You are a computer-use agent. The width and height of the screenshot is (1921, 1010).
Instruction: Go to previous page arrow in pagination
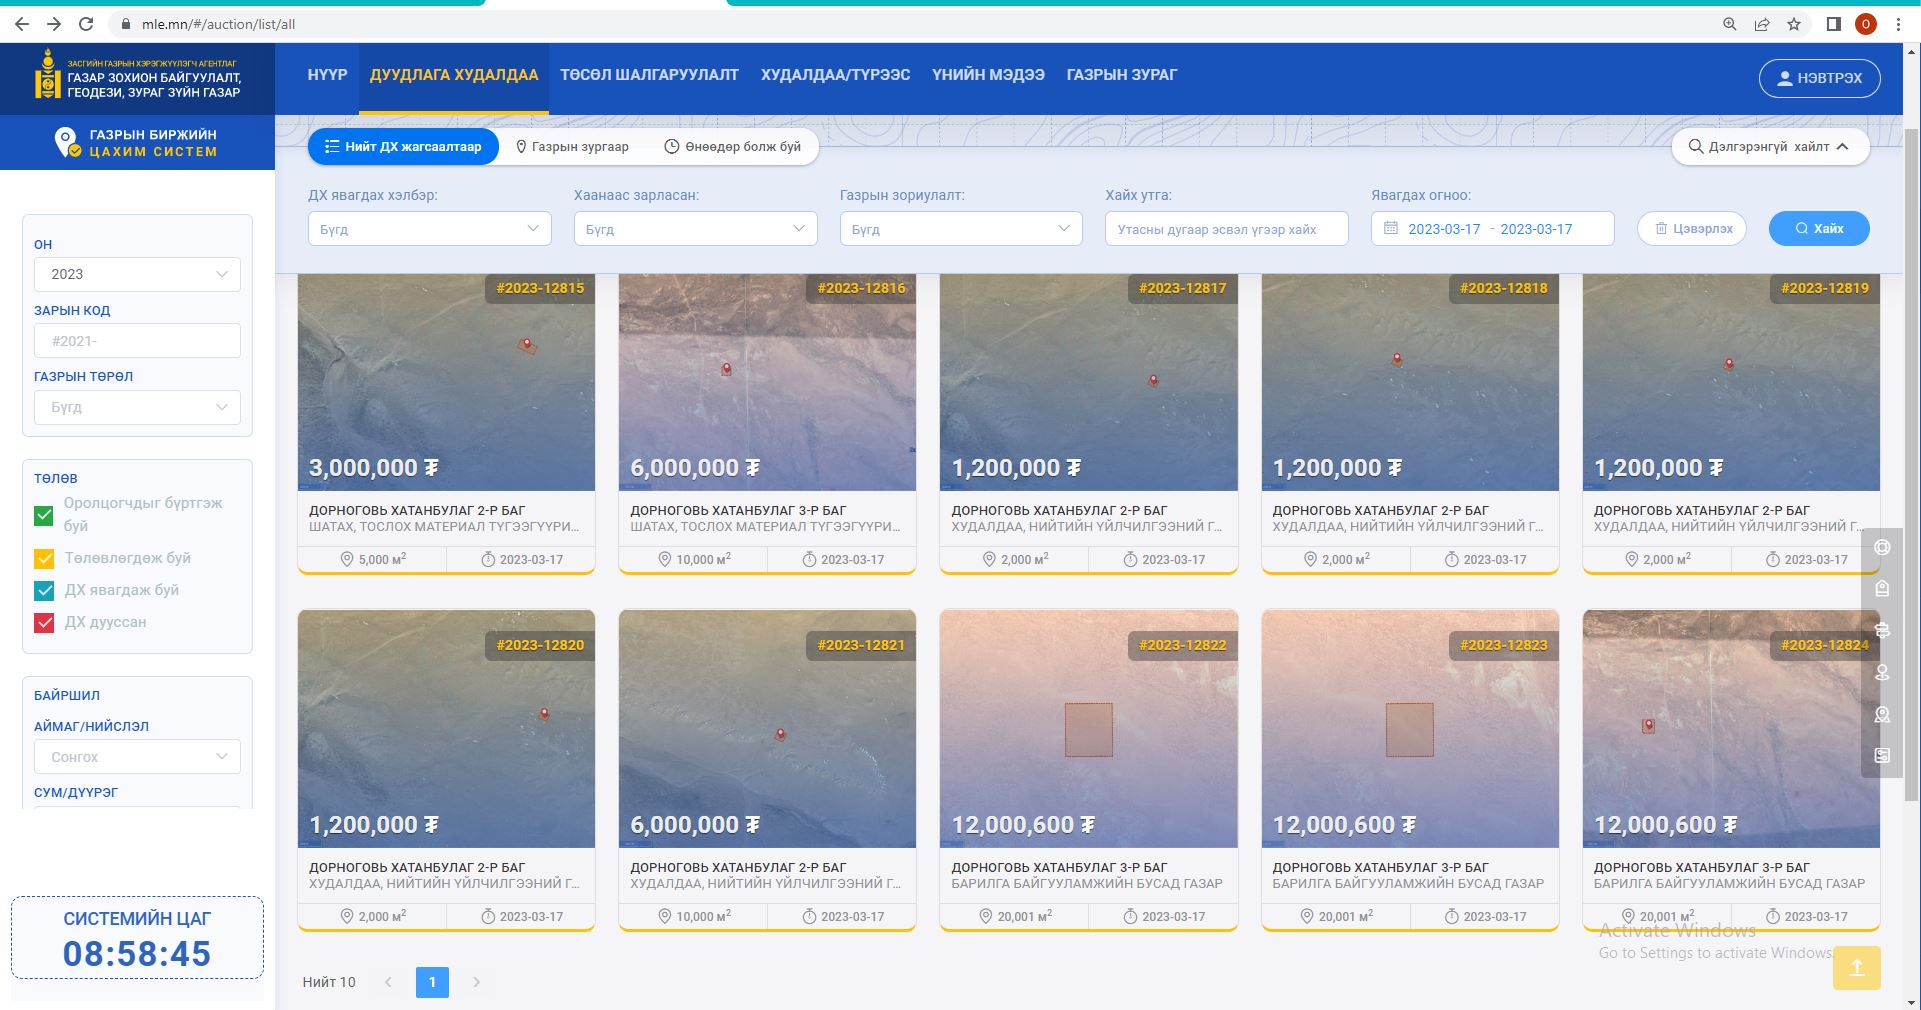coord(388,982)
